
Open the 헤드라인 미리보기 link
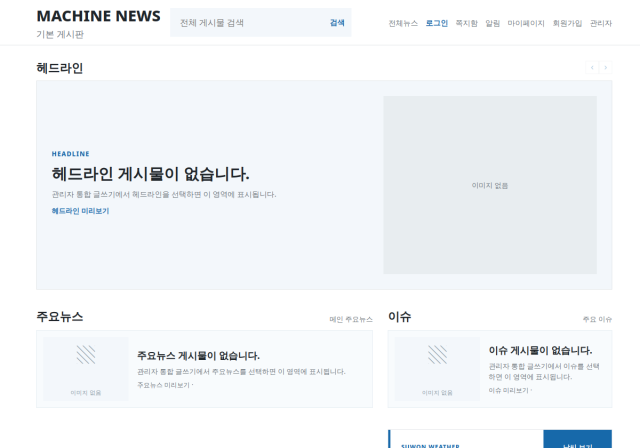(x=80, y=211)
